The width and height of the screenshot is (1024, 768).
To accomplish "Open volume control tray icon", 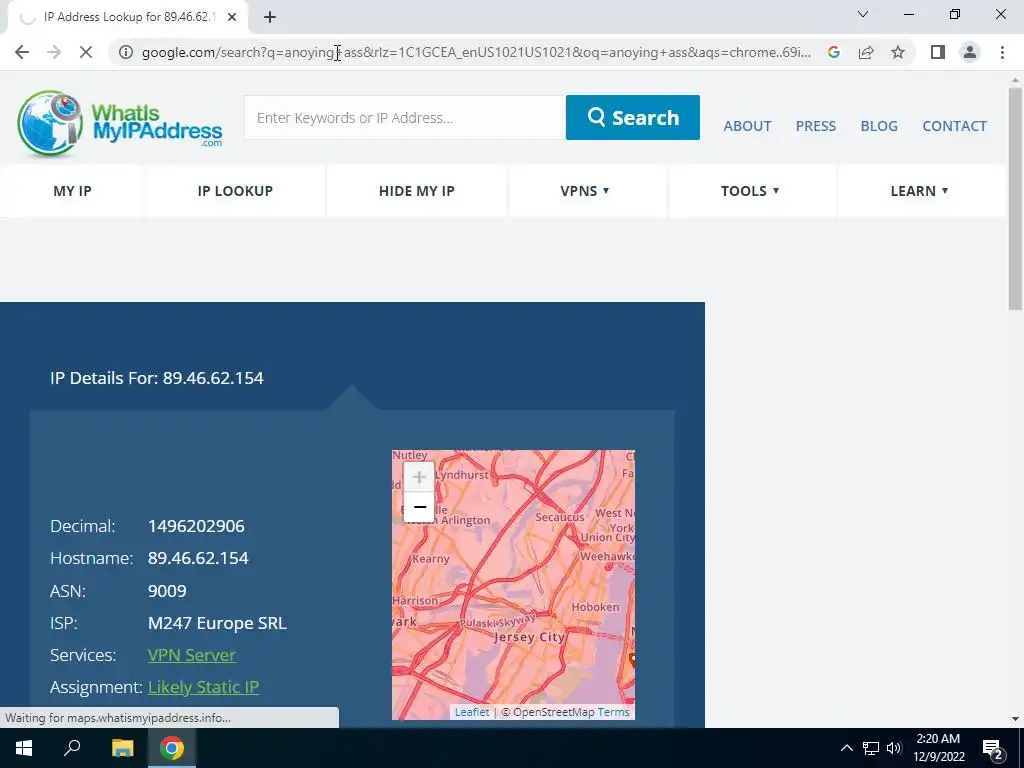I will (x=894, y=748).
